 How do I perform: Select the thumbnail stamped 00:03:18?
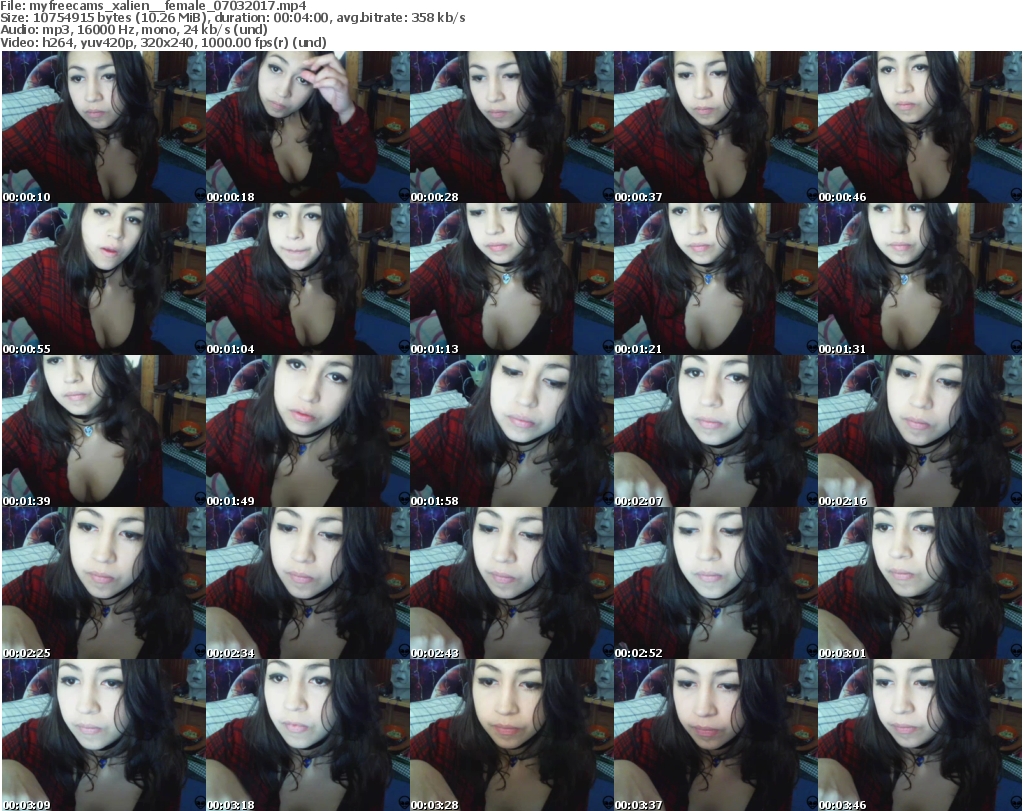[308, 735]
